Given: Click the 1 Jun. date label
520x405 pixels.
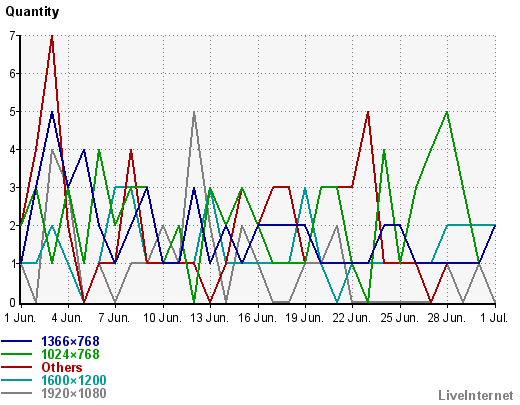Looking at the screenshot, I should (x=20, y=318).
